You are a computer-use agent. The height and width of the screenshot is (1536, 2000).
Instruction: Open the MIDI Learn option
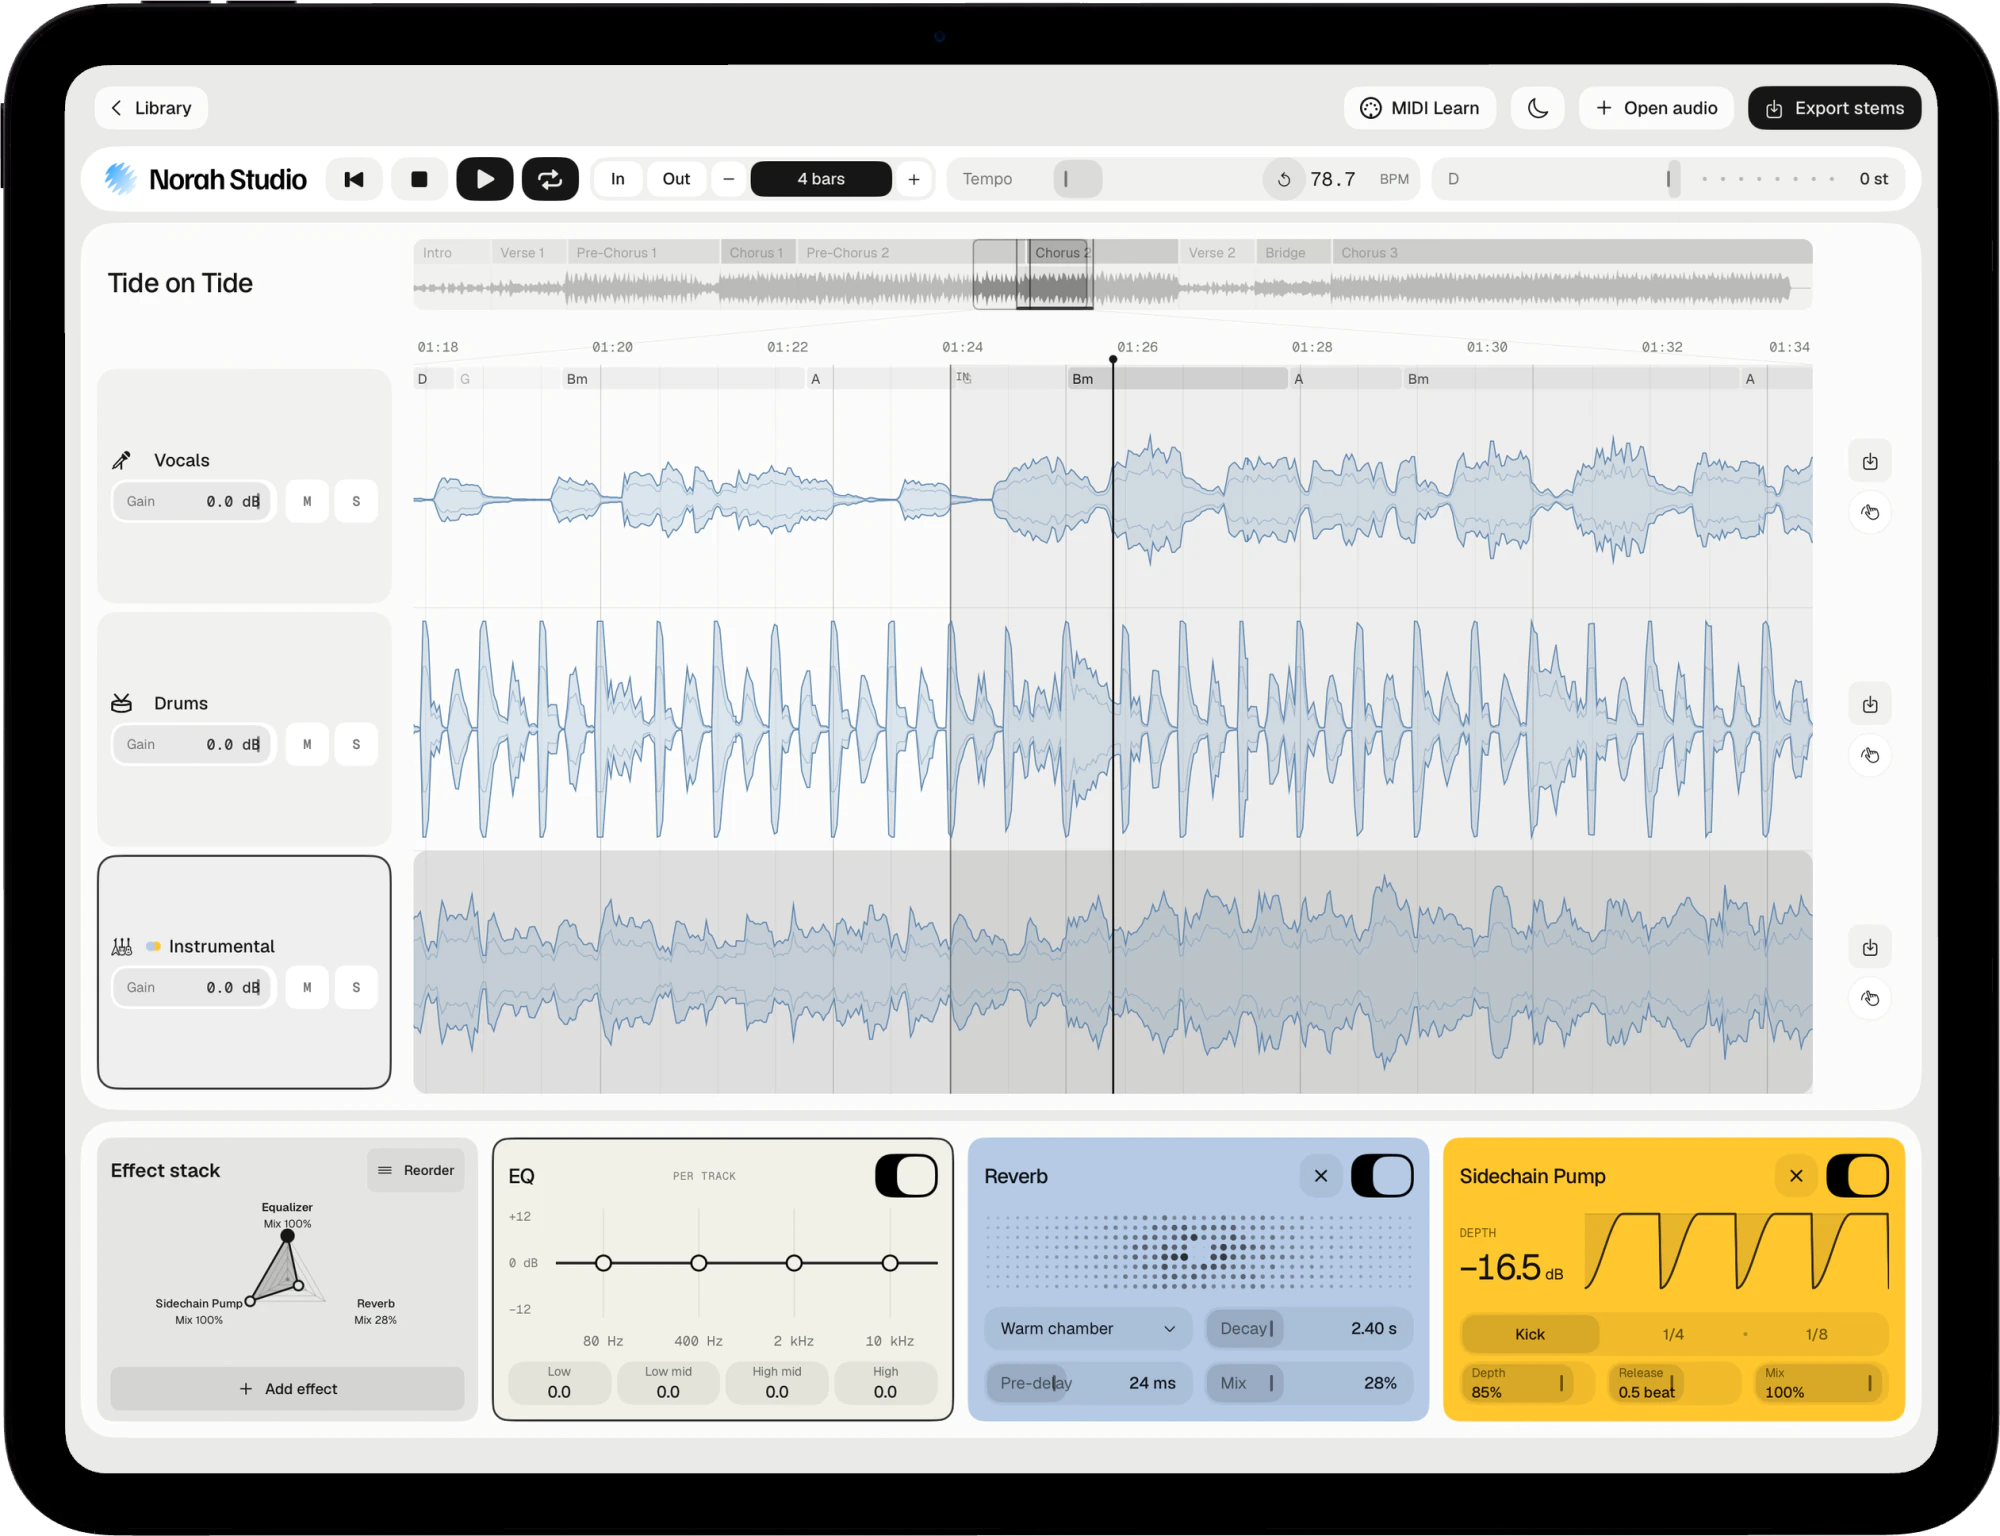click(x=1420, y=108)
